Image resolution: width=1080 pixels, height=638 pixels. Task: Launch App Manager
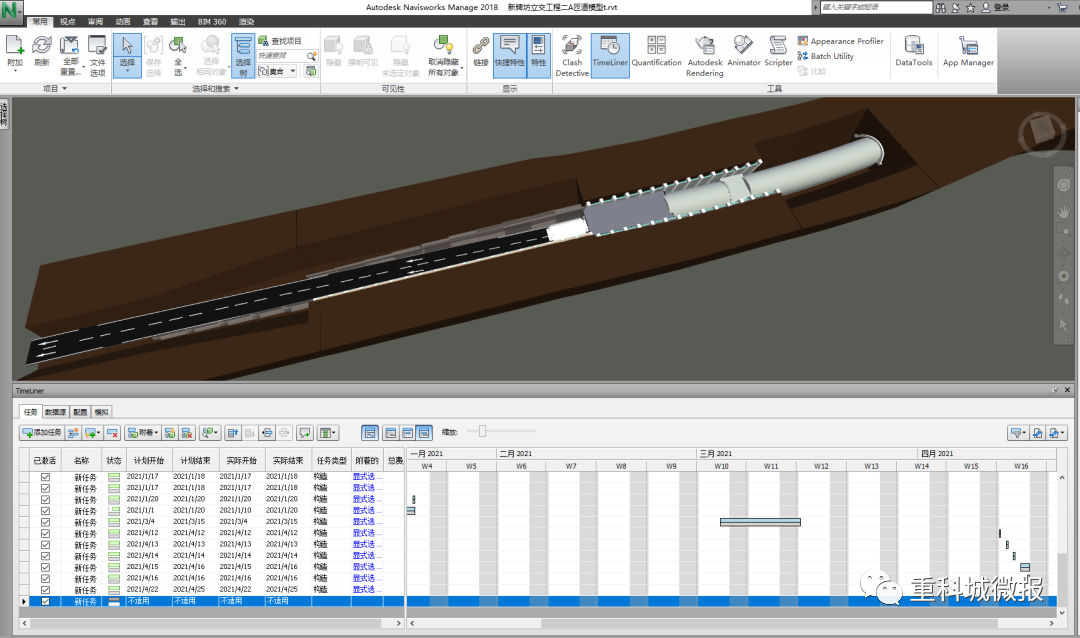[968, 52]
